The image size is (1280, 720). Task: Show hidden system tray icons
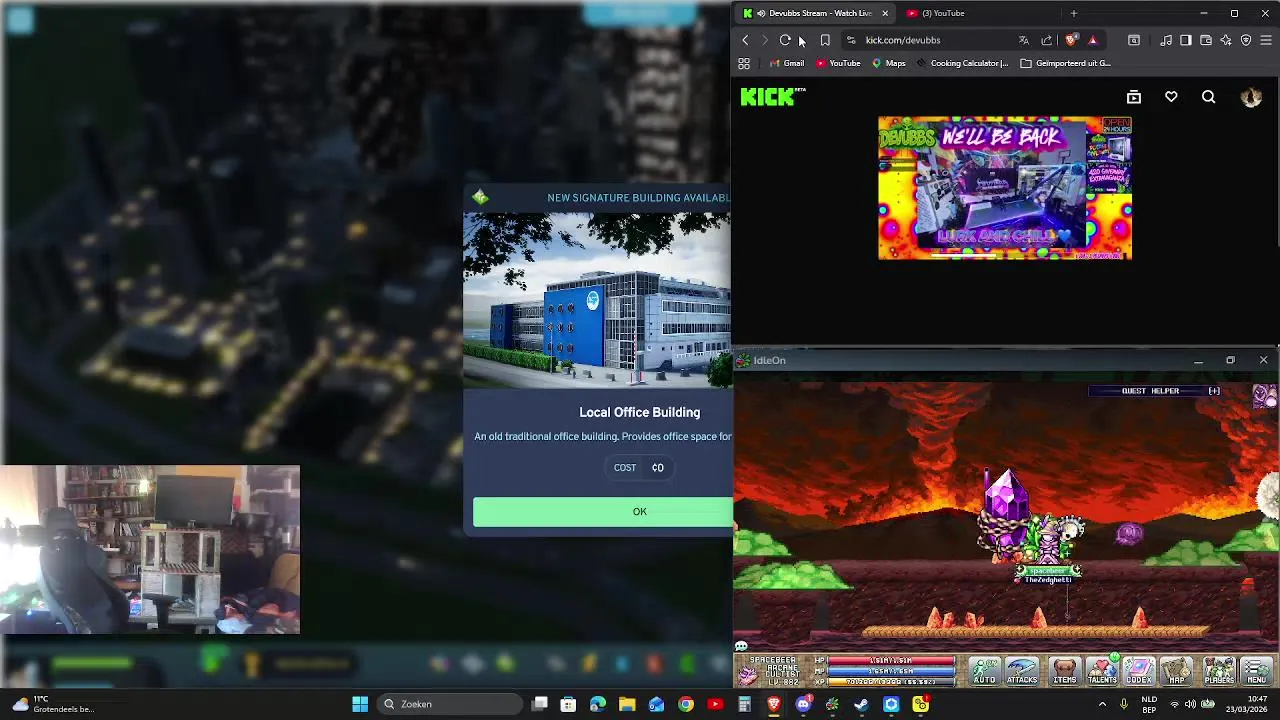pyautogui.click(x=1103, y=704)
